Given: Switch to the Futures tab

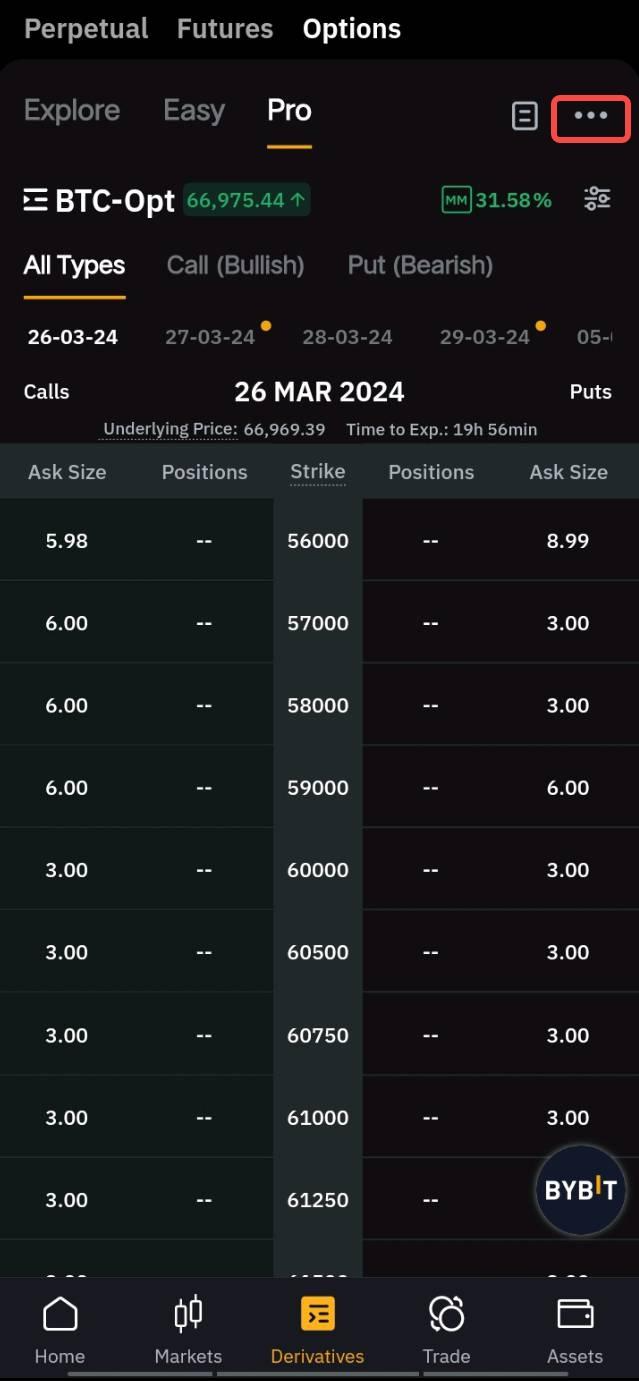Looking at the screenshot, I should (x=225, y=29).
